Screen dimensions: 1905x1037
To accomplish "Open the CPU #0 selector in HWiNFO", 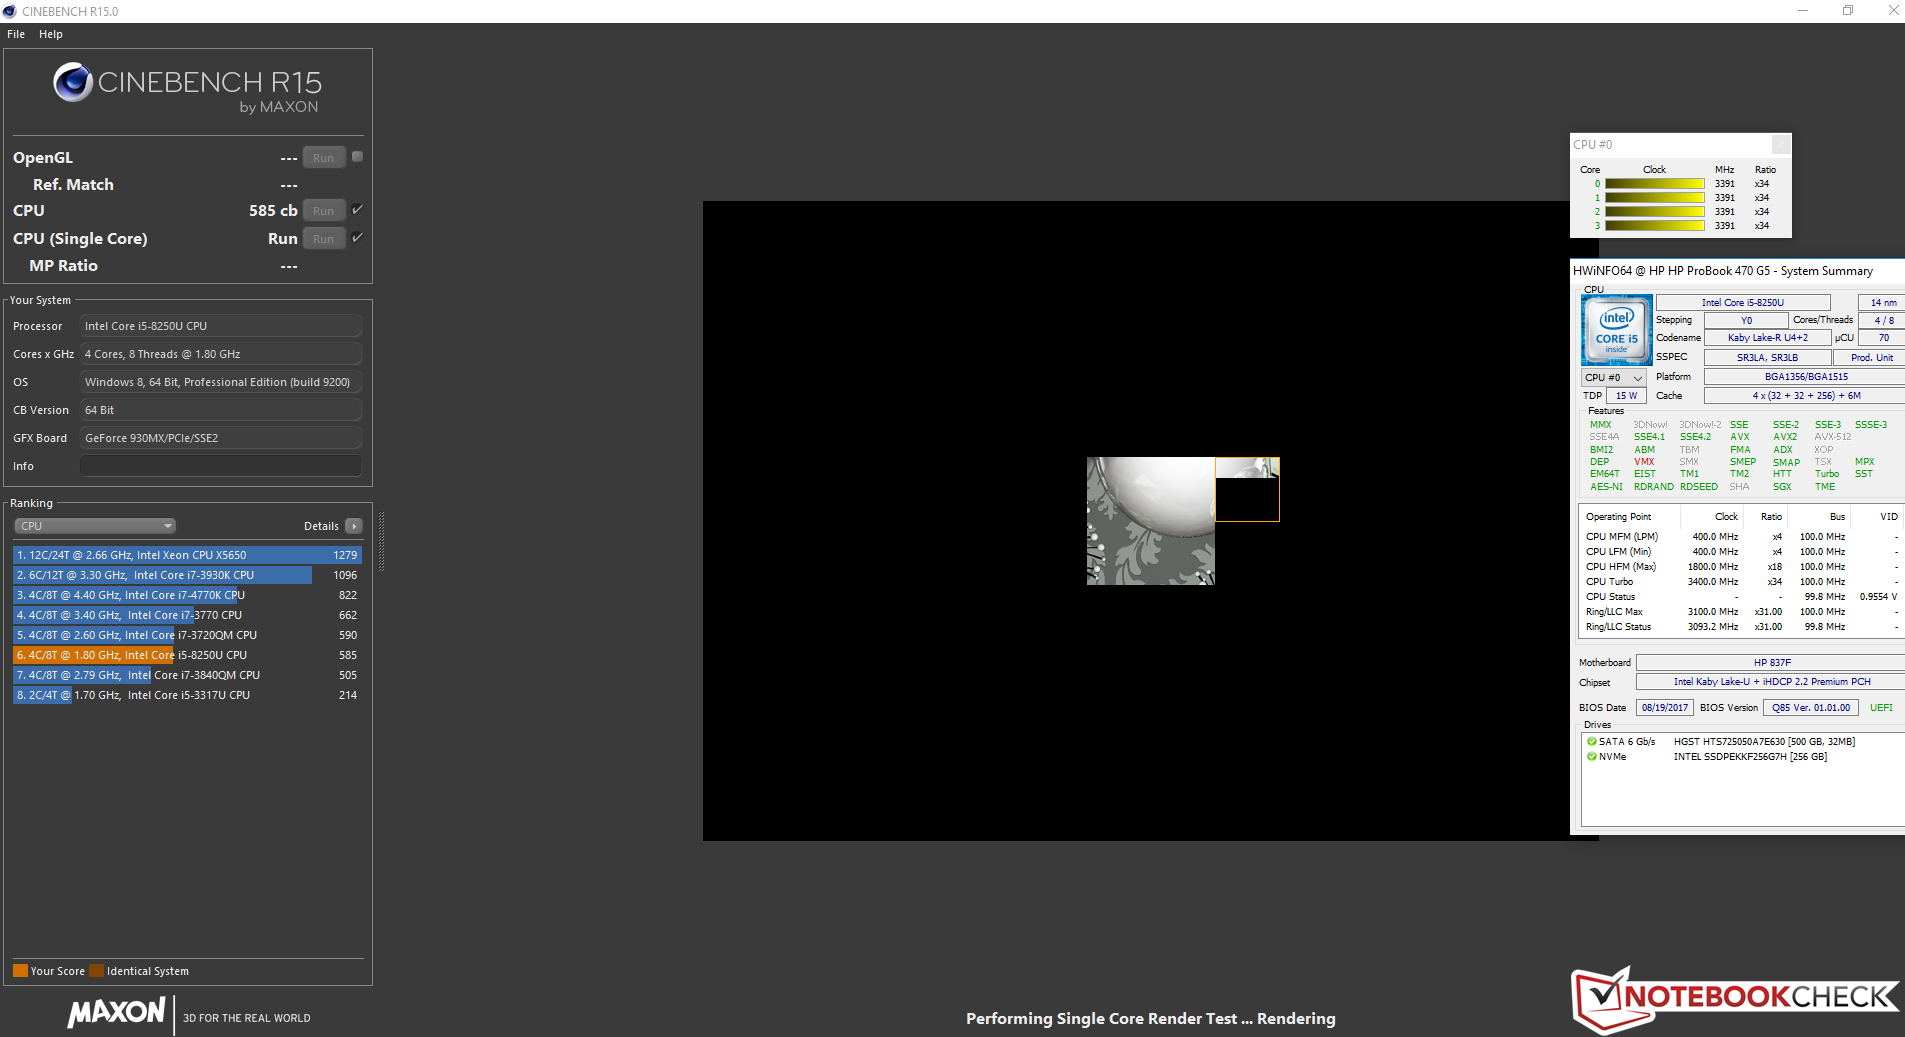I will click(1614, 378).
